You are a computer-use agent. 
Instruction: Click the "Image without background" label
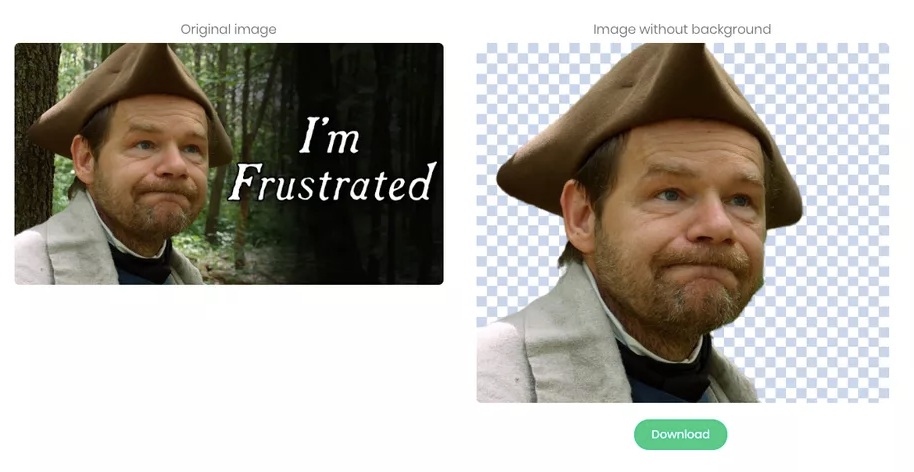[x=682, y=29]
